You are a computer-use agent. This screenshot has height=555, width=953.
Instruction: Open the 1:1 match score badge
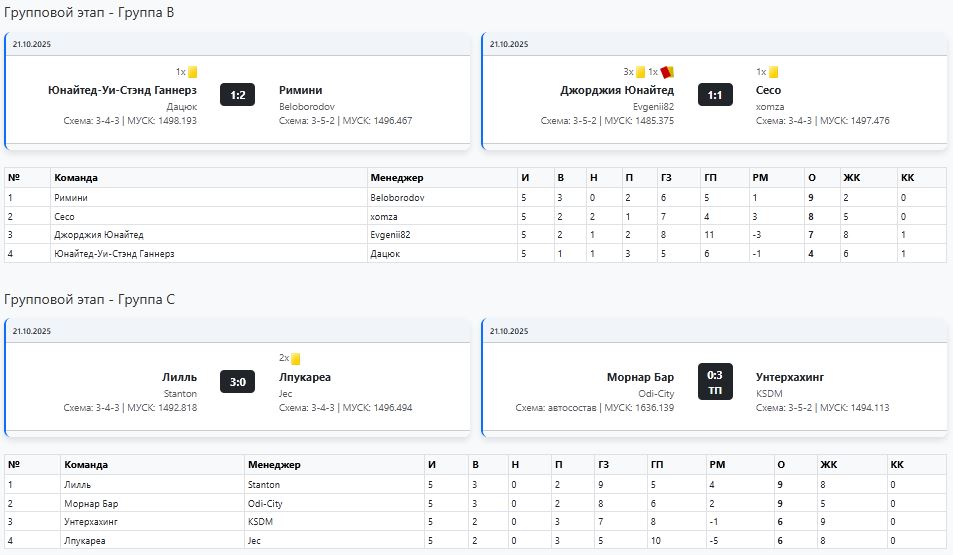[x=715, y=95]
